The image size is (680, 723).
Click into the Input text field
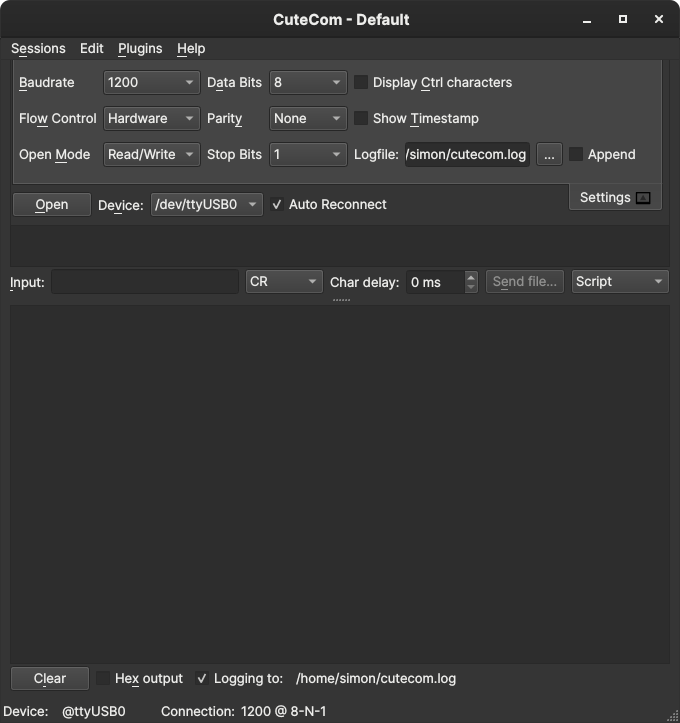[145, 282]
